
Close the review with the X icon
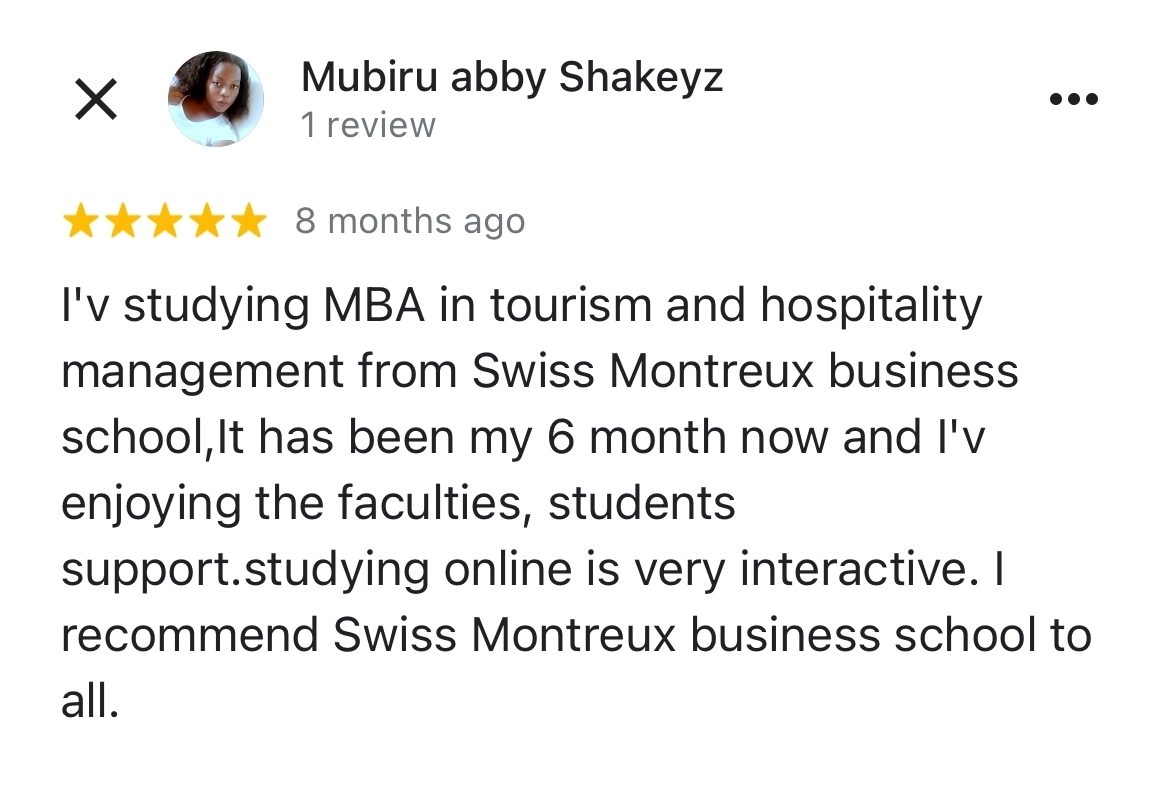[x=96, y=100]
